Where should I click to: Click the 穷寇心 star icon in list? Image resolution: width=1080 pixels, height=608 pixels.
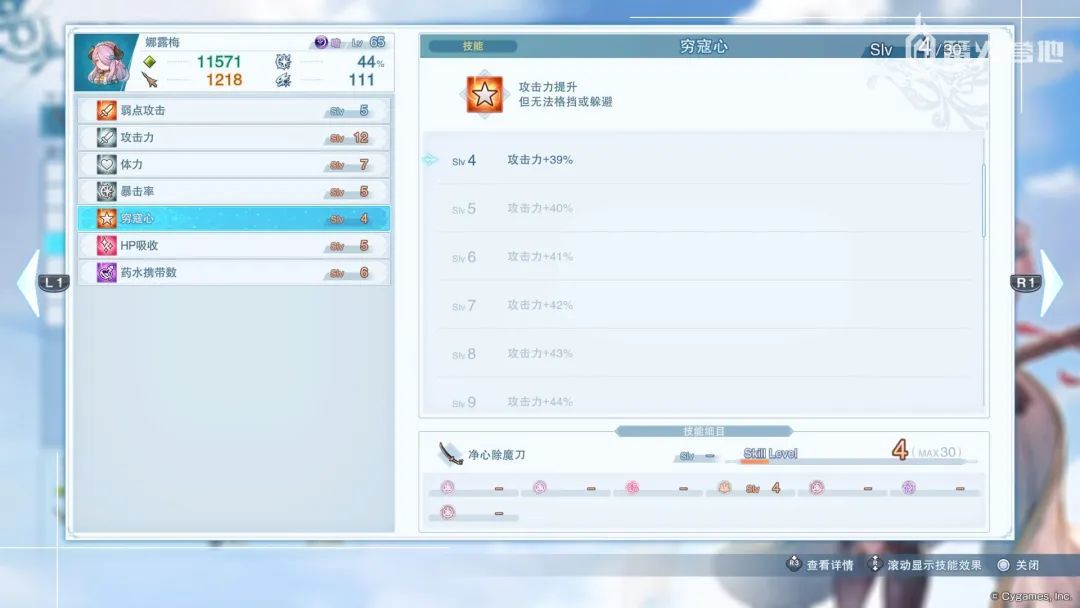106,218
